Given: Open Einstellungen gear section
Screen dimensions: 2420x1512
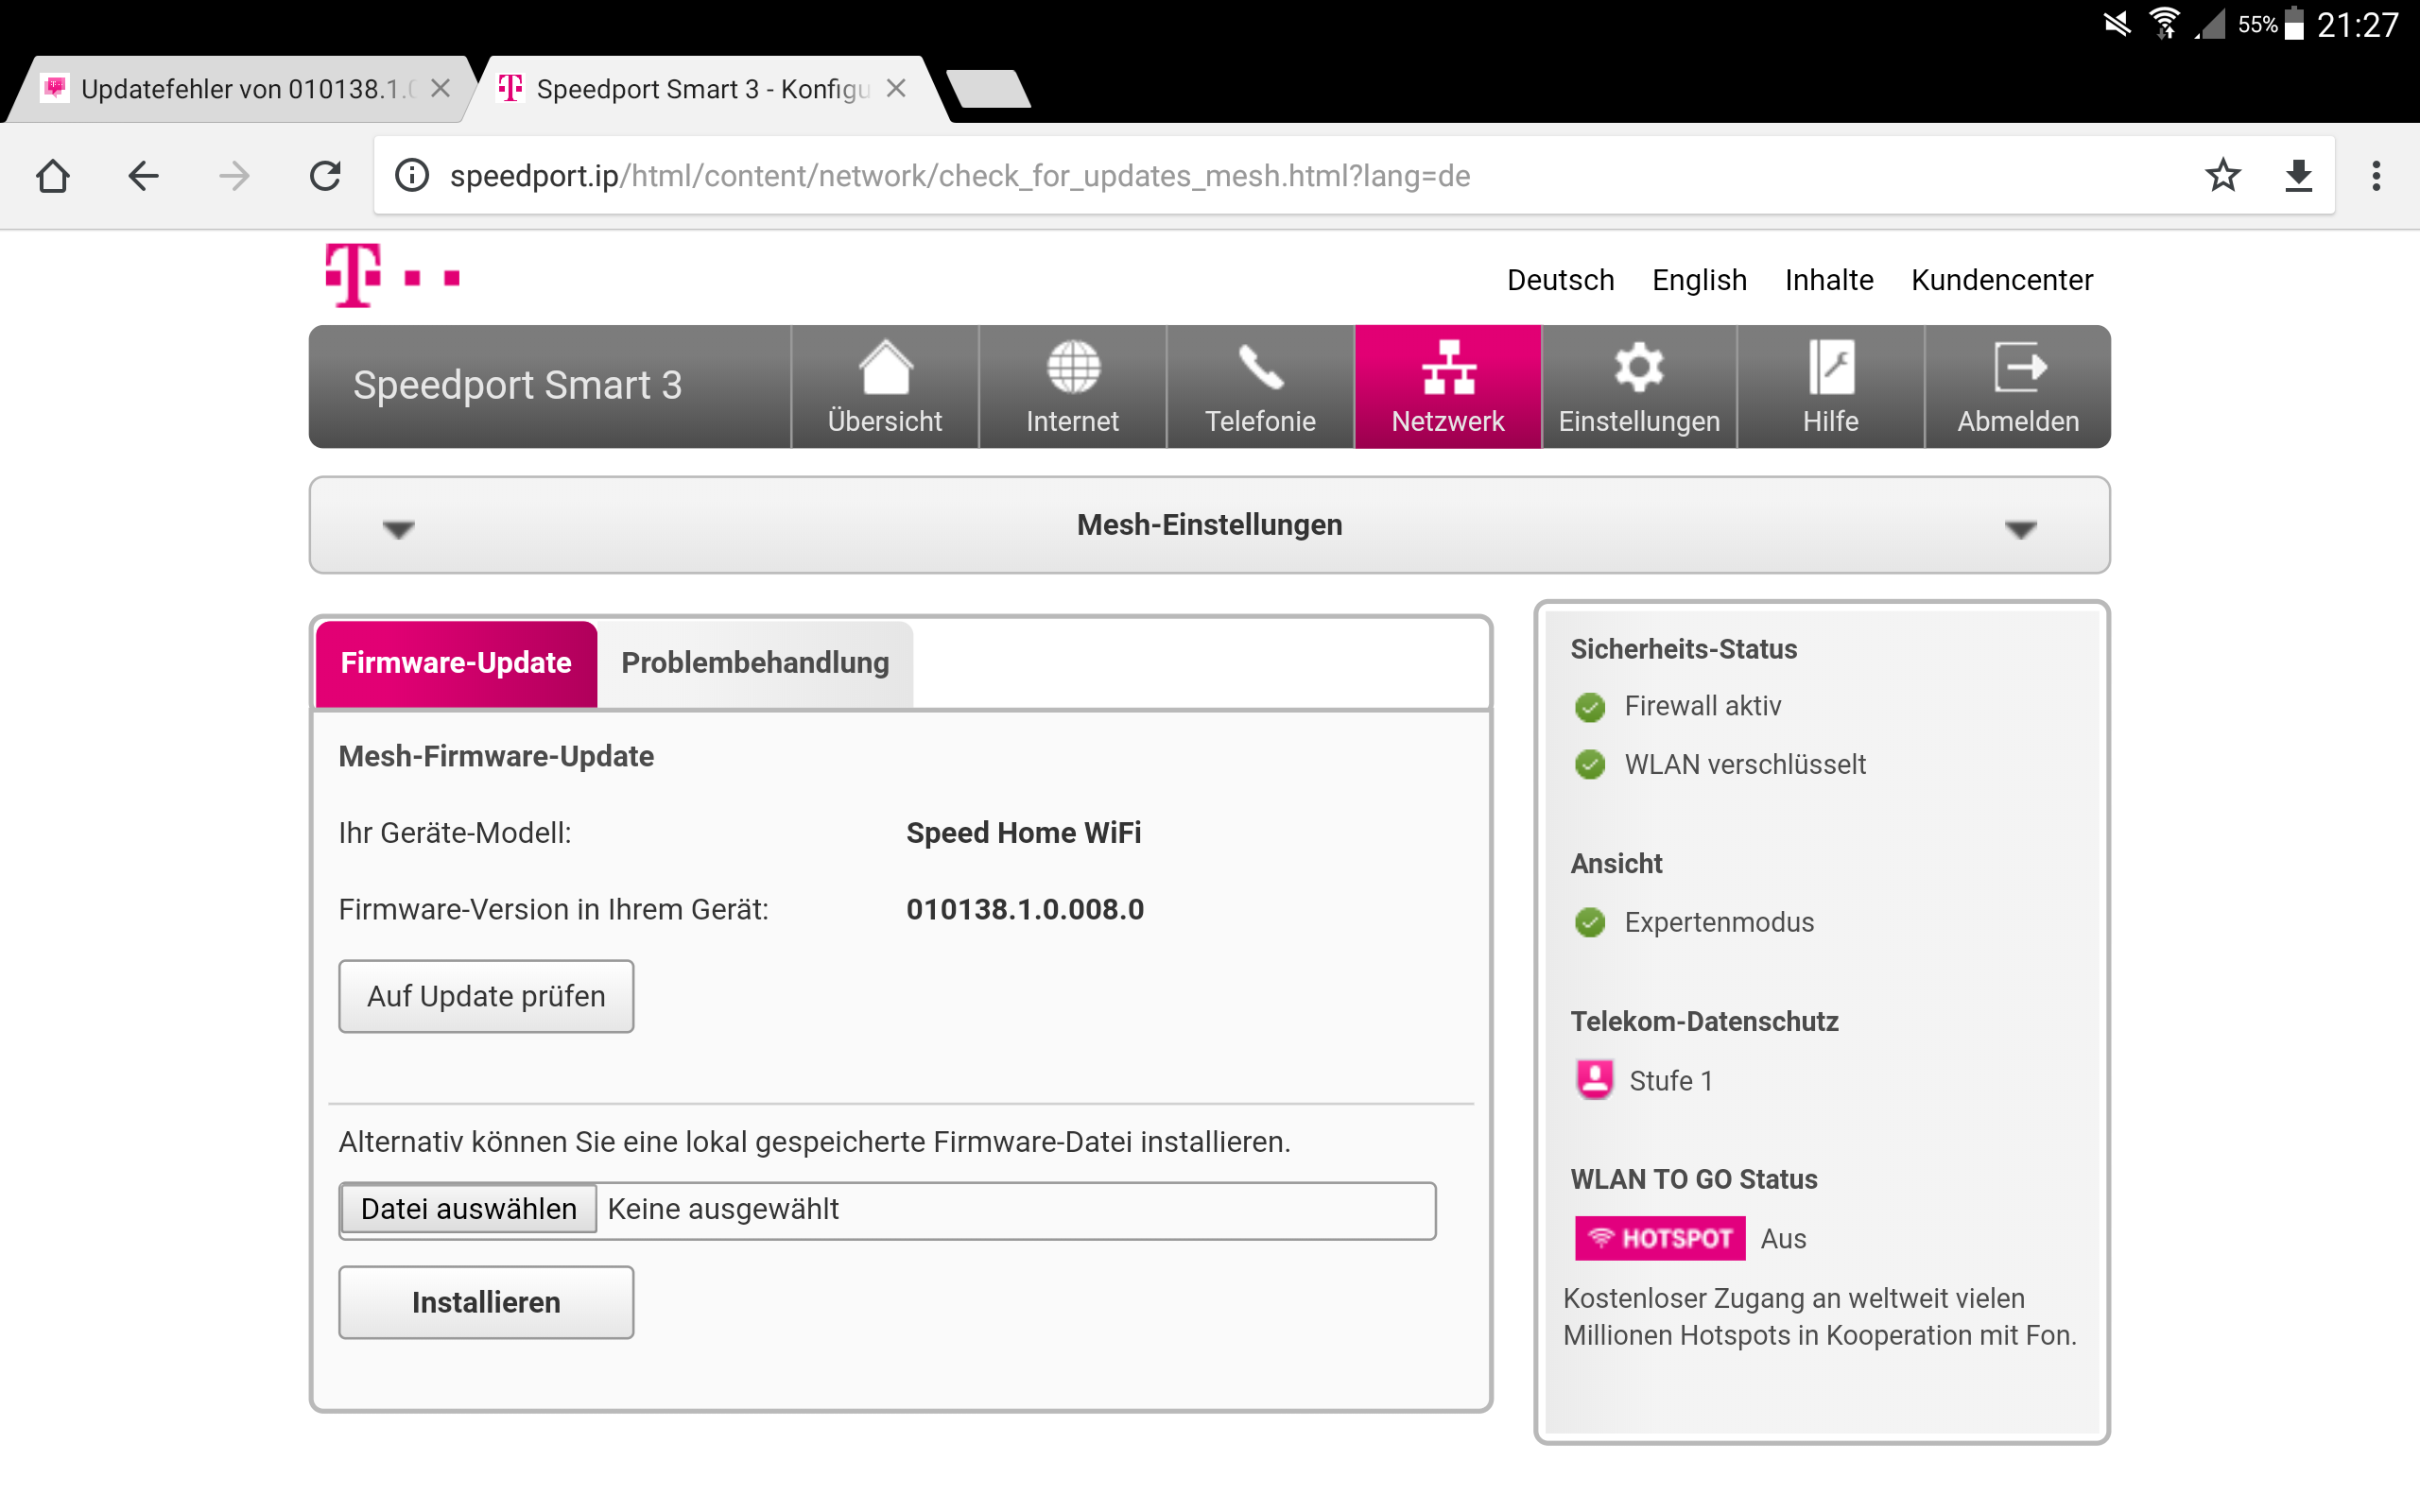Looking at the screenshot, I should click(x=1639, y=387).
